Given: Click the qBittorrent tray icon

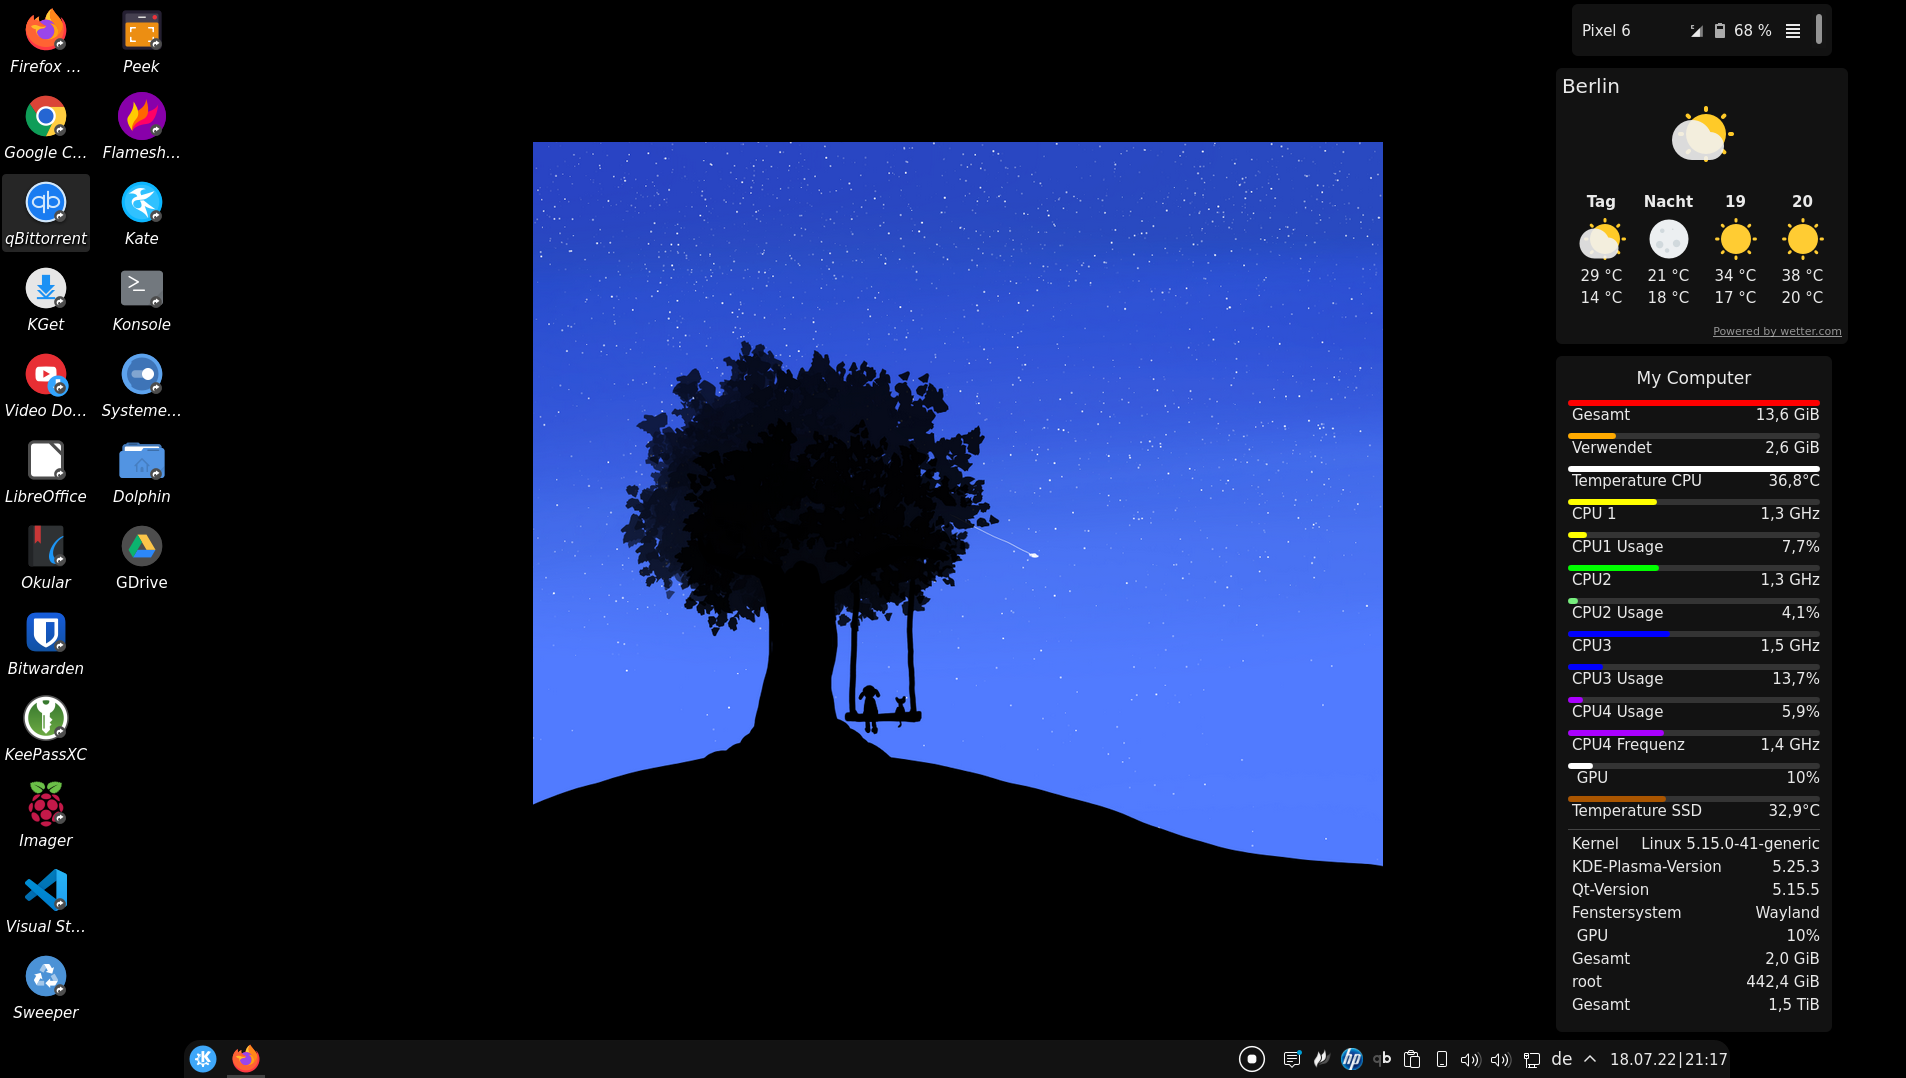Looking at the screenshot, I should (1382, 1059).
